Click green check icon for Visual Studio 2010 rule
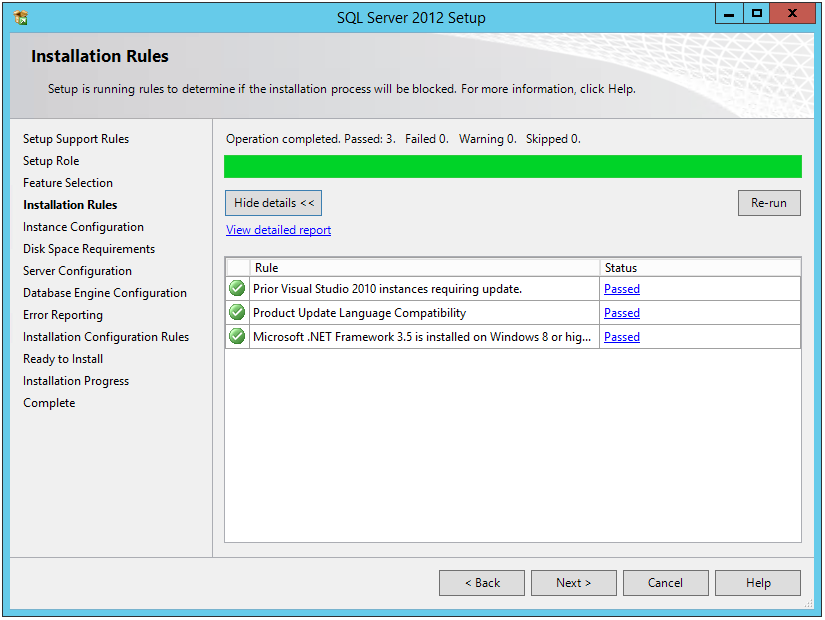The image size is (825, 620). click(x=237, y=288)
